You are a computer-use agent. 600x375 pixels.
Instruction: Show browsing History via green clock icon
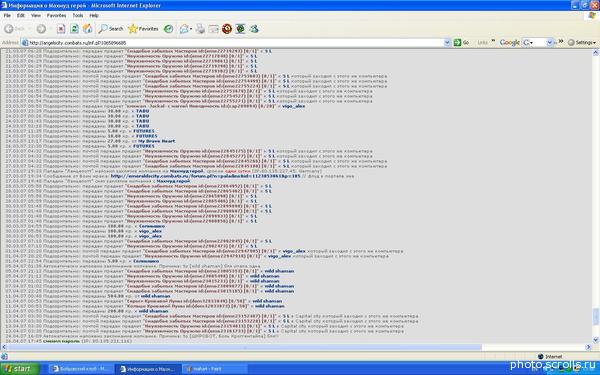coord(168,29)
